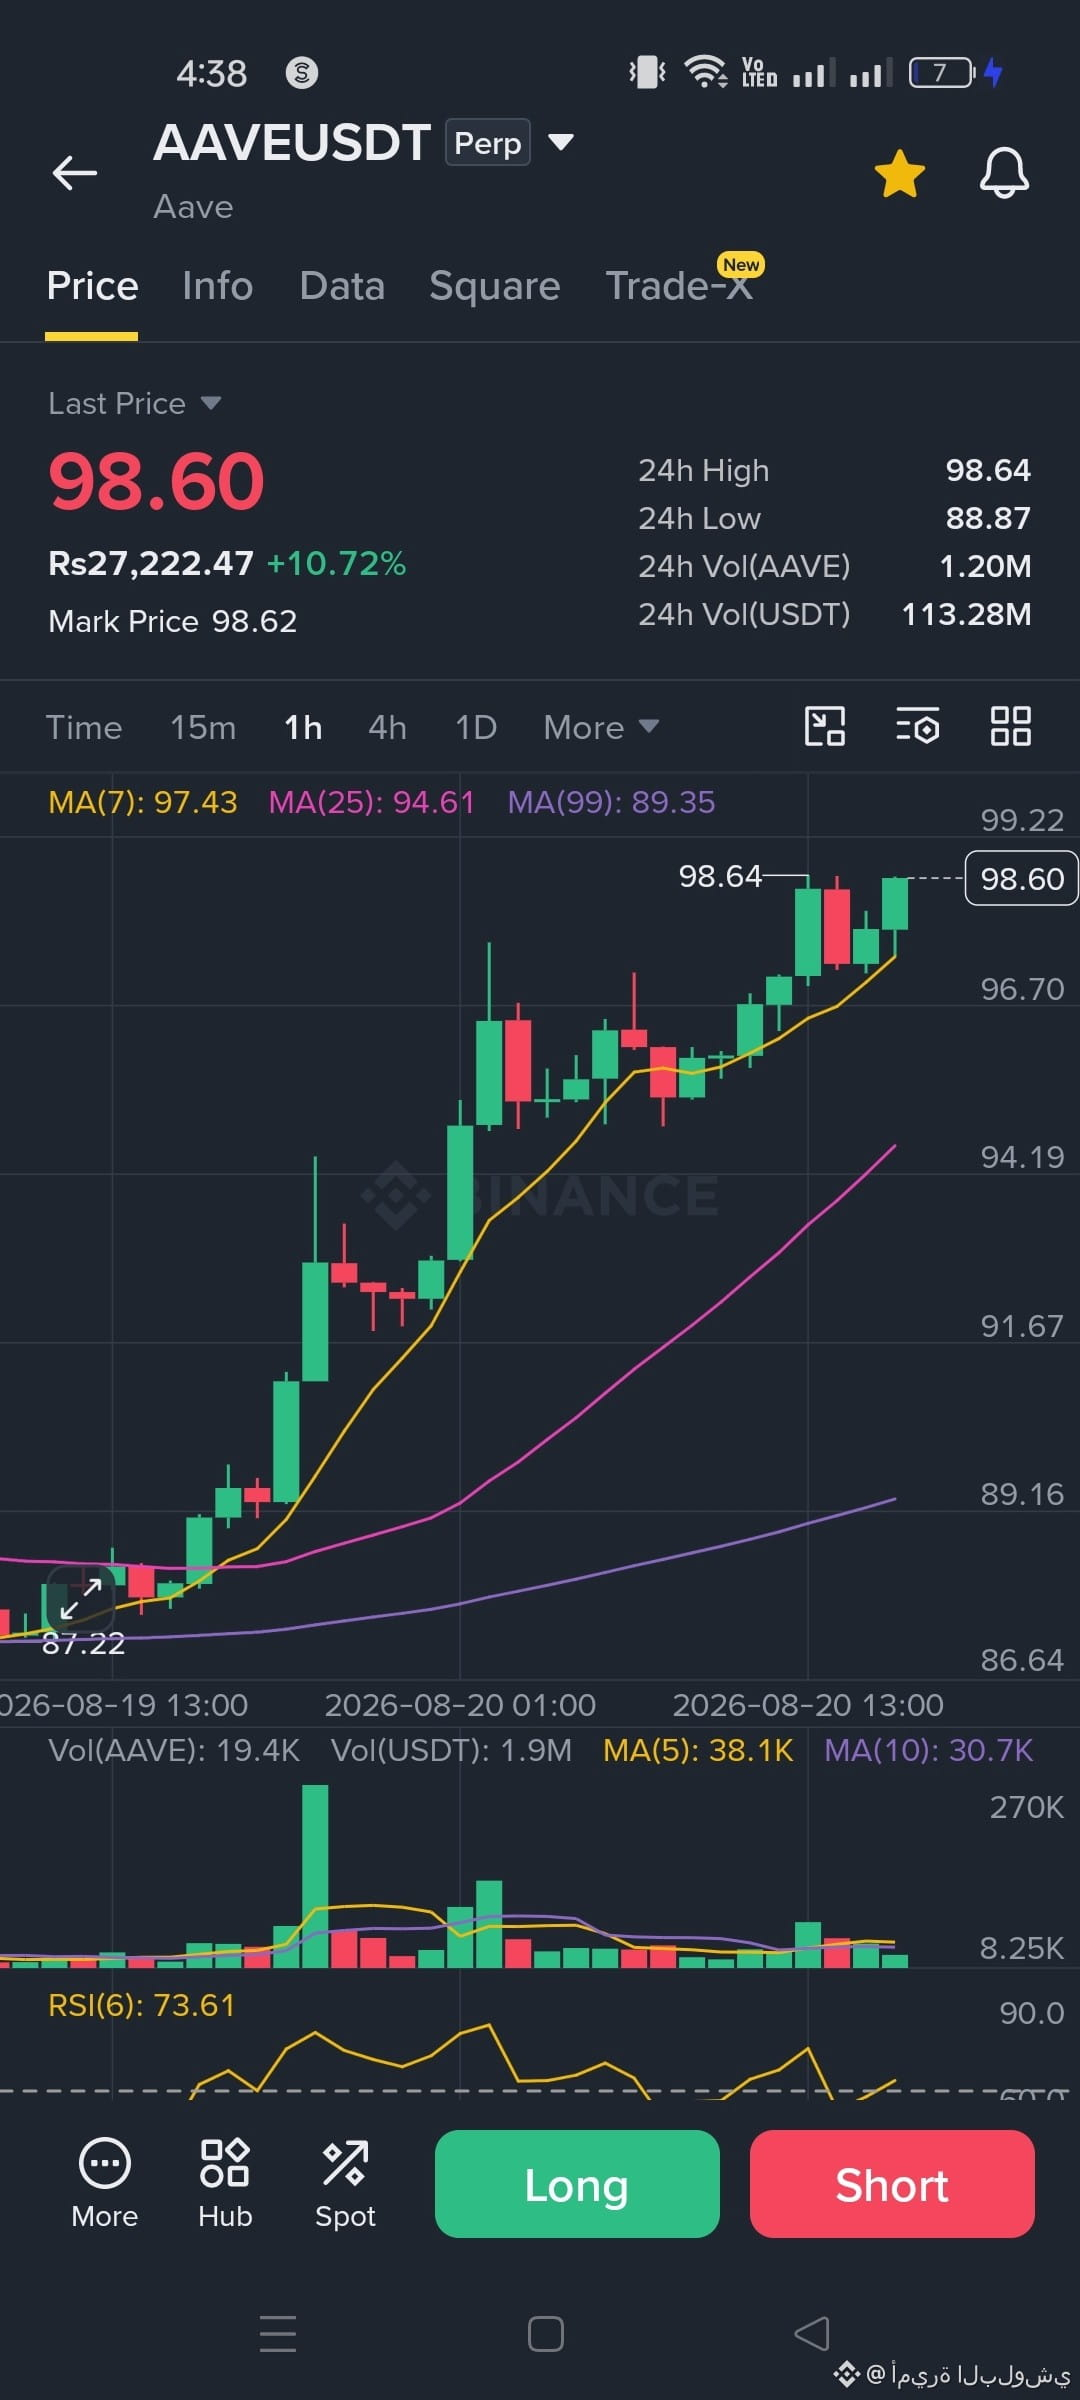Select the 4h chart interval
Viewport: 1080px width, 2400px height.
click(387, 727)
